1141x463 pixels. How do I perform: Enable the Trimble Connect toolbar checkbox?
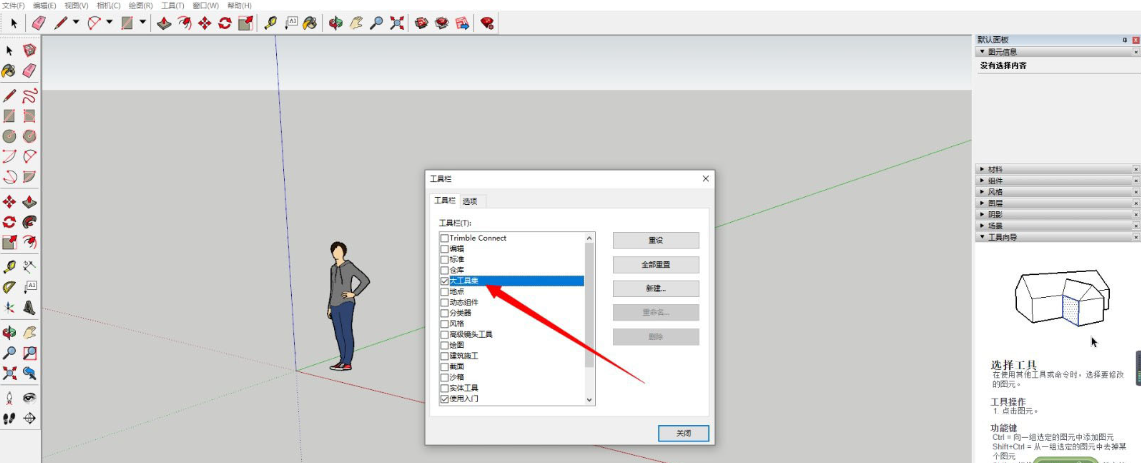(445, 238)
